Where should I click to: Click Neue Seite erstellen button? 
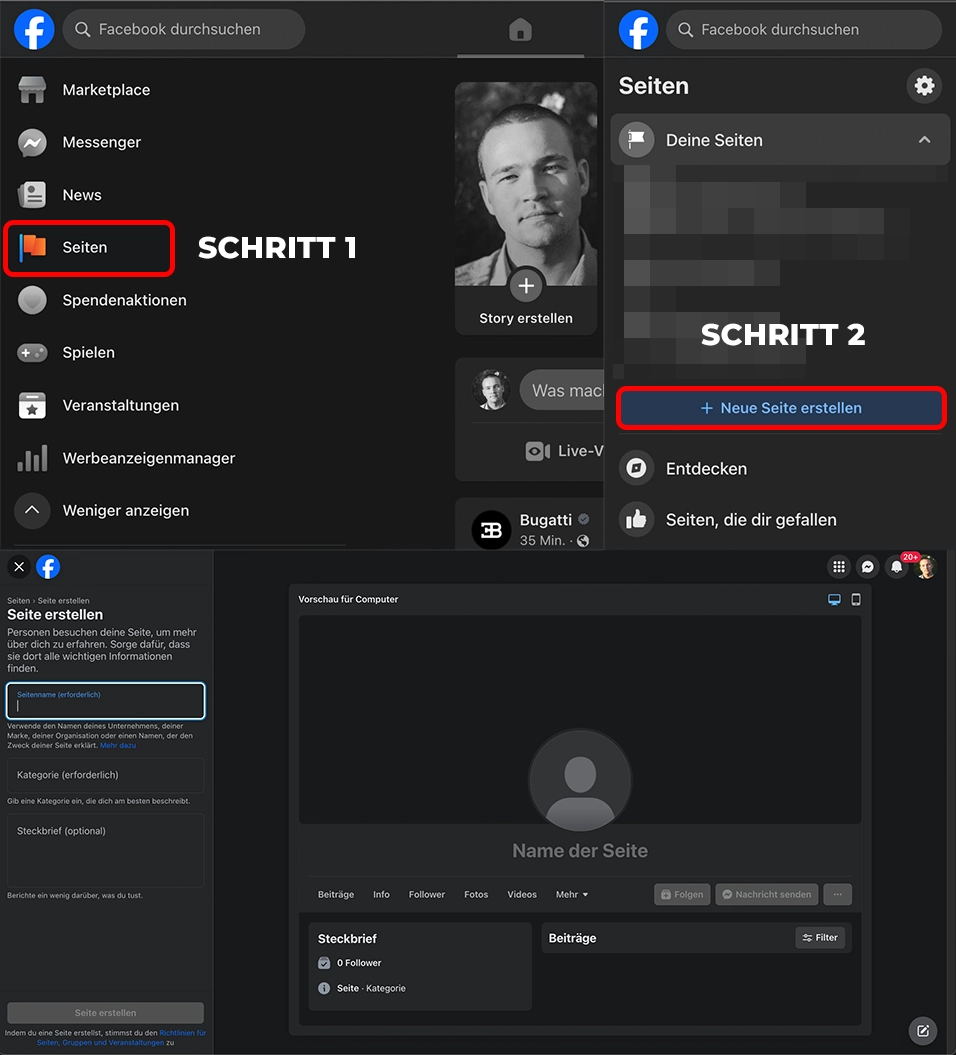pyautogui.click(x=781, y=408)
